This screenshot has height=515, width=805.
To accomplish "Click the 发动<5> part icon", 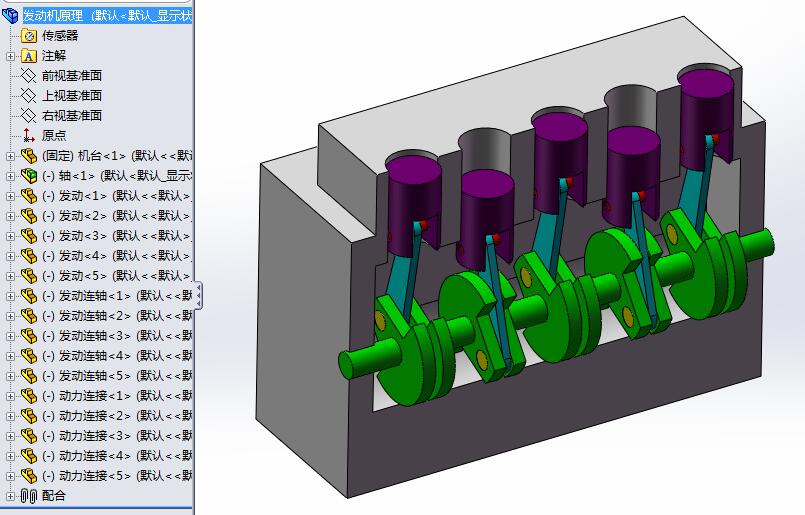I will [29, 276].
